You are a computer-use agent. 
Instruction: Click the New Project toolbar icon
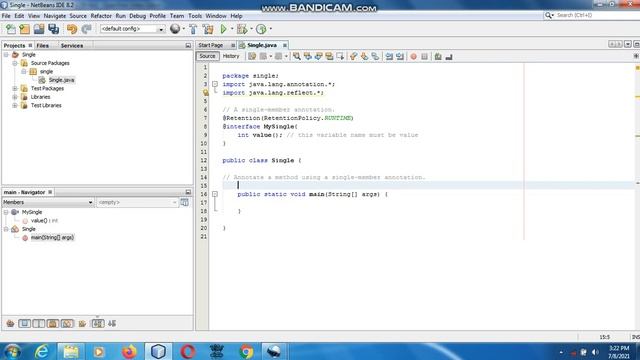point(24,29)
